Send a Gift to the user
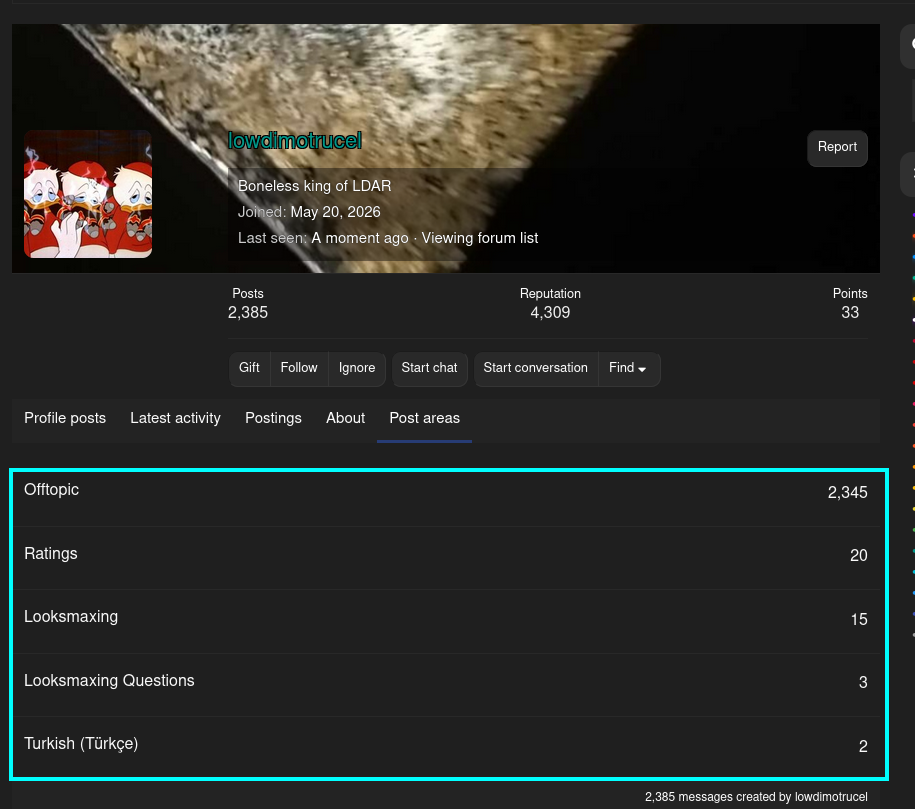The image size is (915, 809). coord(249,368)
